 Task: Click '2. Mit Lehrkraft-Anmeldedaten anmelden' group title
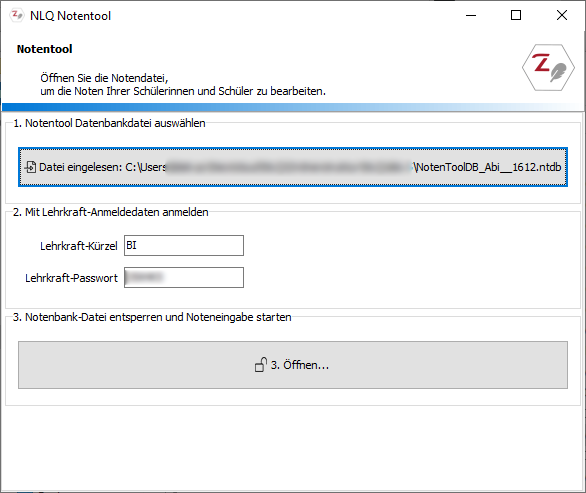111,212
